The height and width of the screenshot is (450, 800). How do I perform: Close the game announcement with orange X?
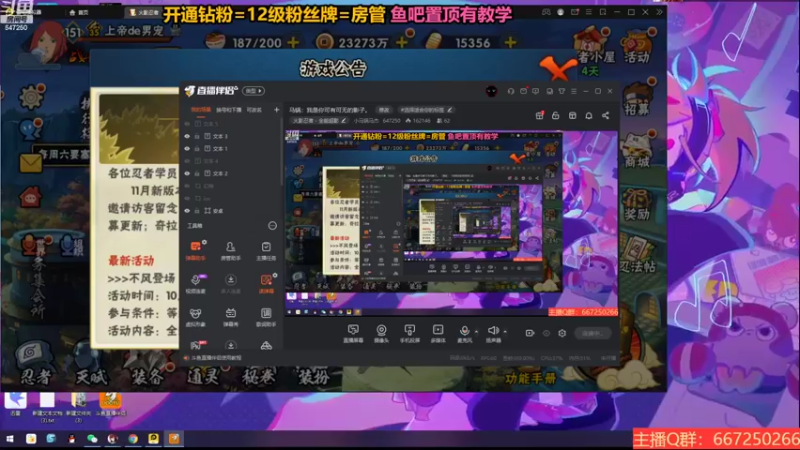(558, 67)
